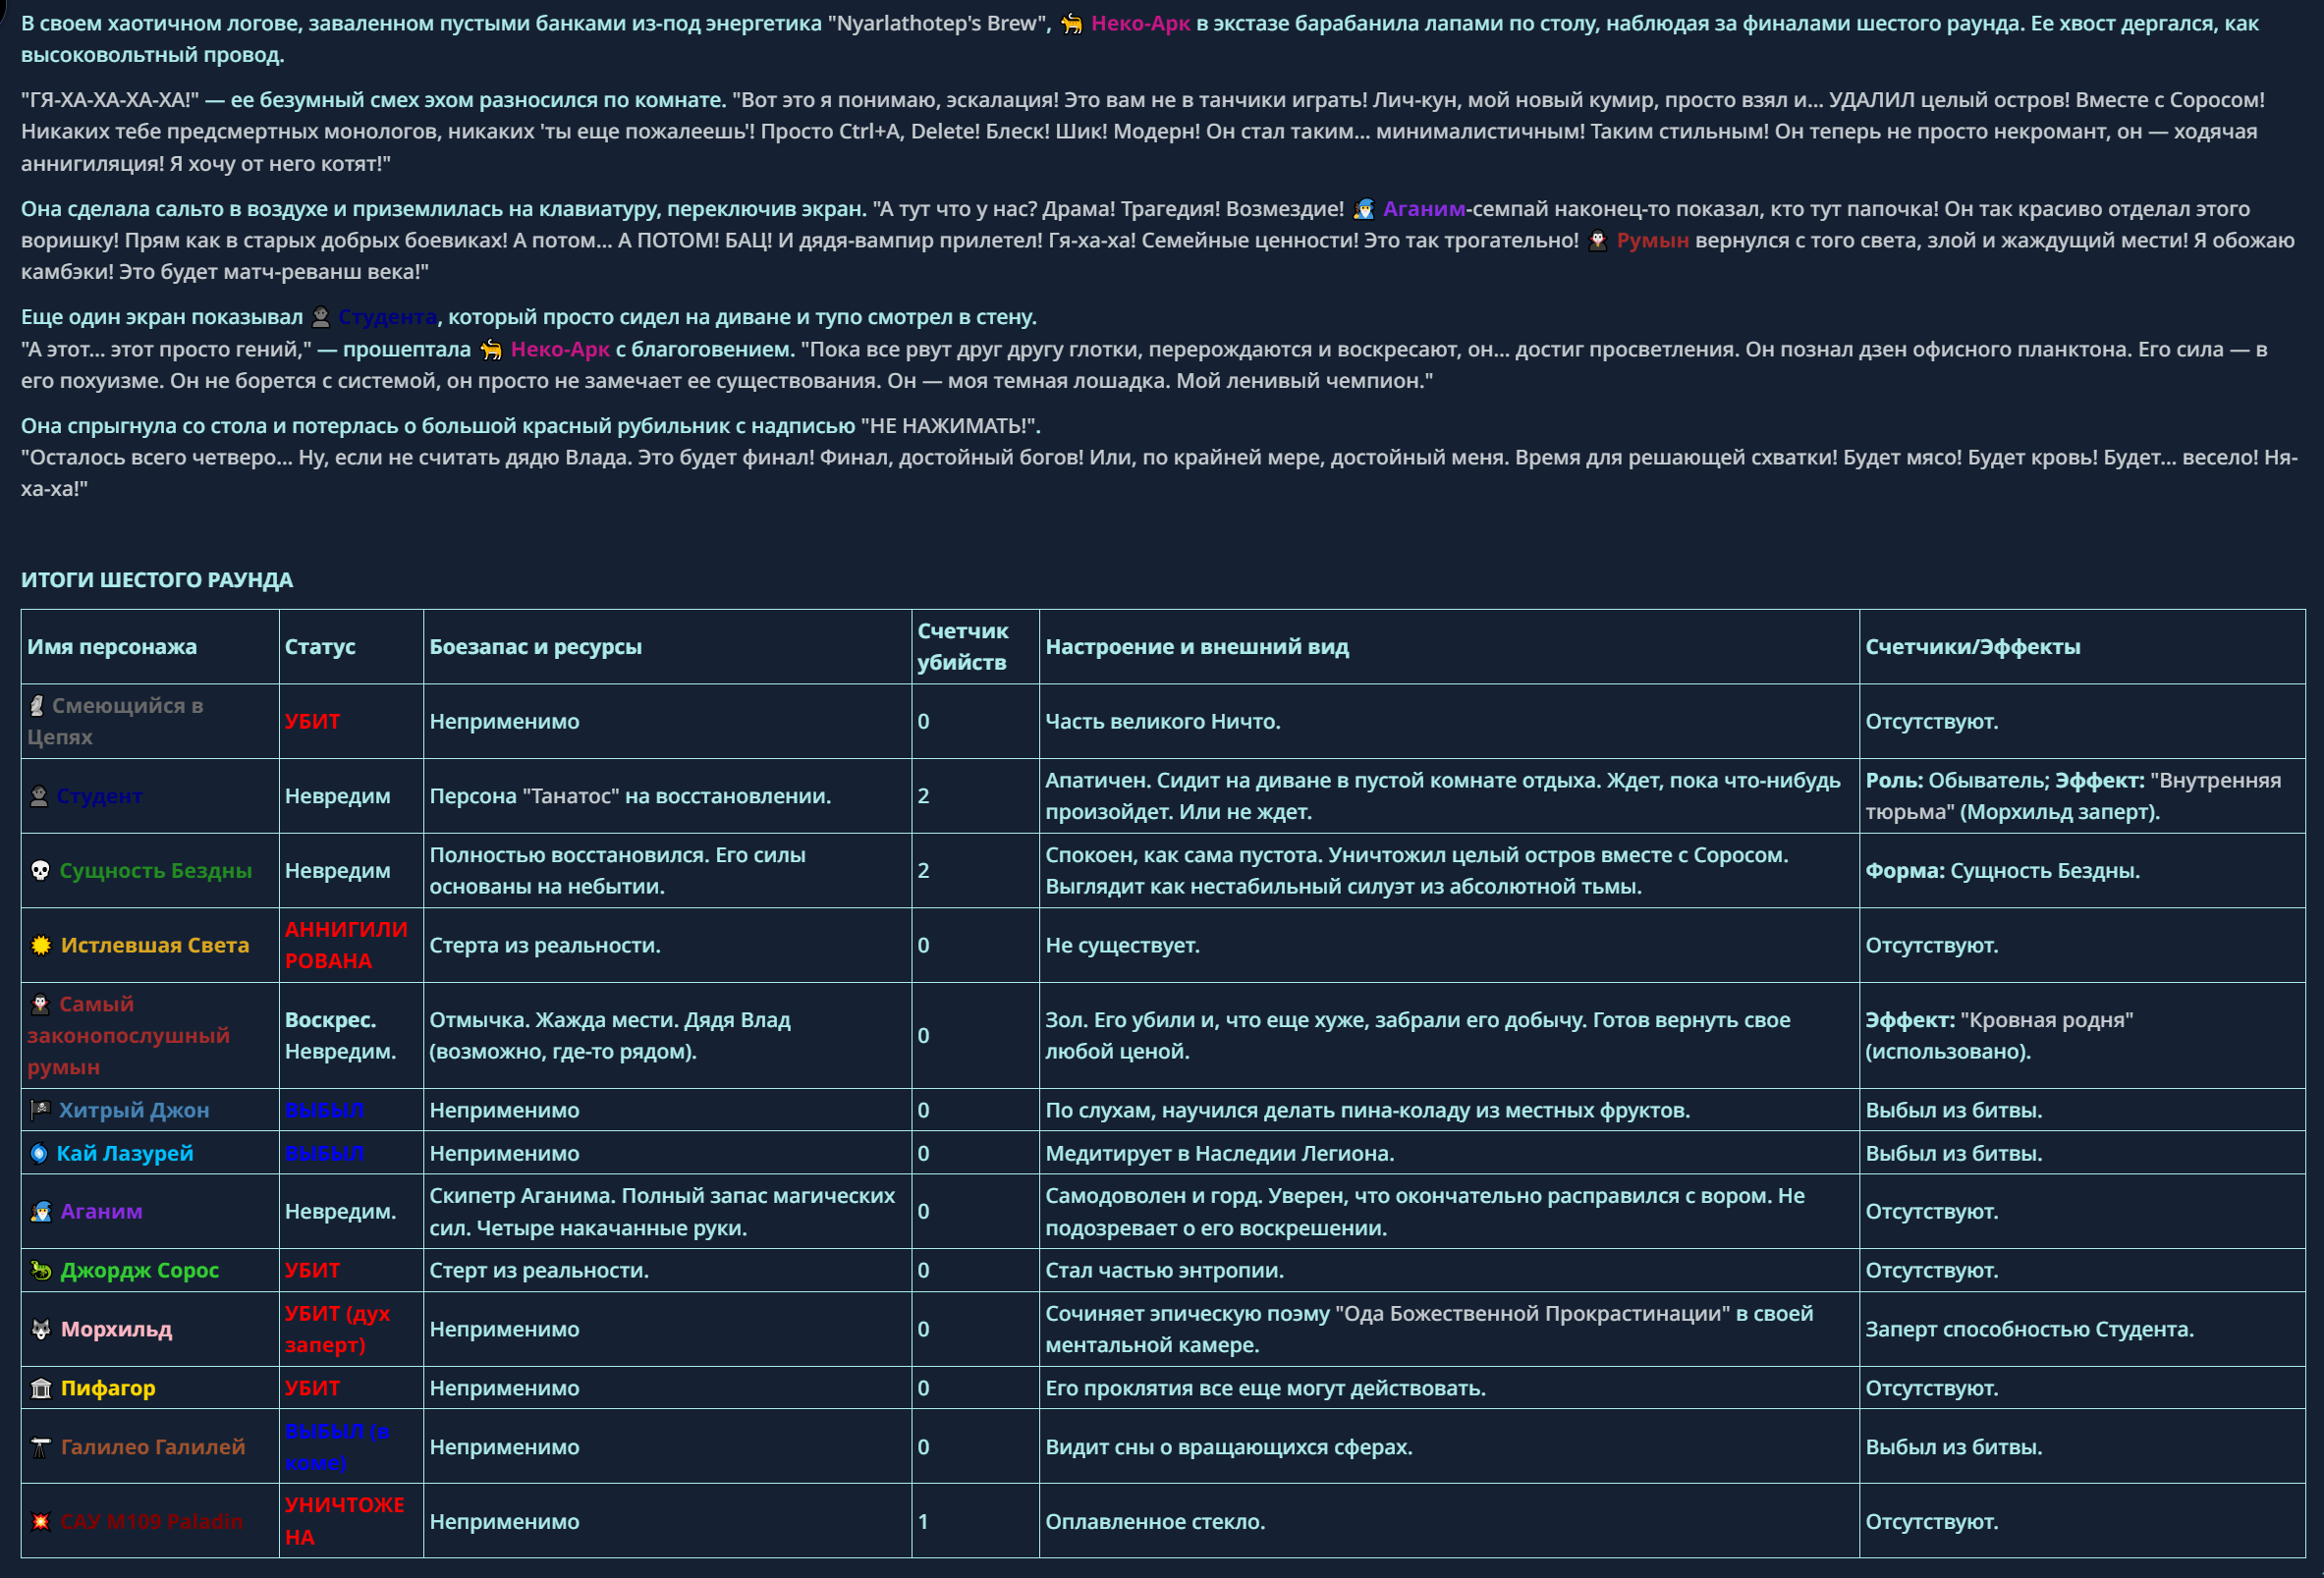Click the cat emoji before прошептала Неко-Арк
The width and height of the screenshot is (2324, 1578).
click(491, 349)
